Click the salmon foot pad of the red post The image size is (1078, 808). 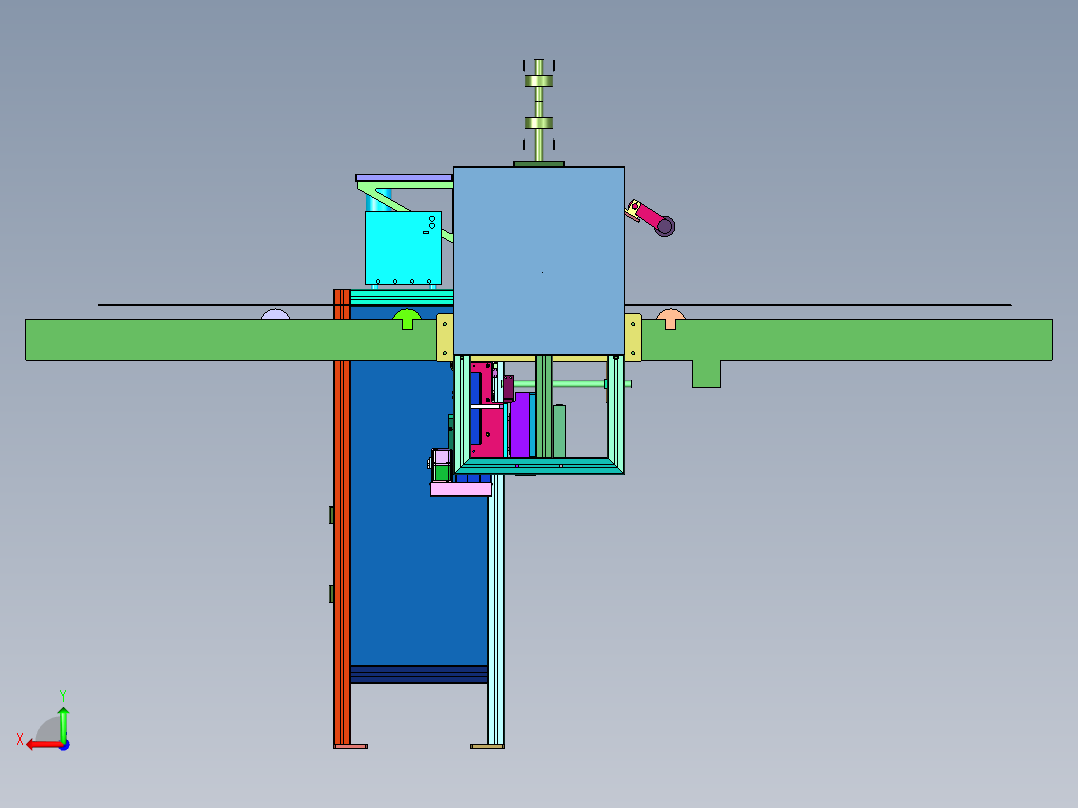pyautogui.click(x=351, y=746)
